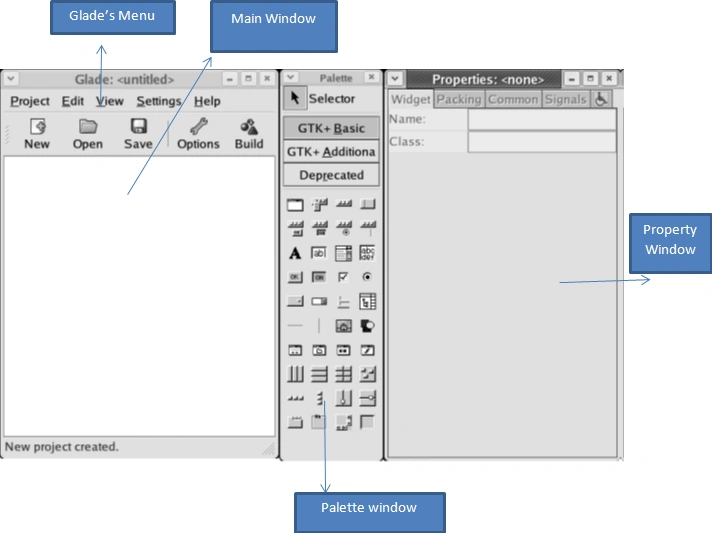Select the Vertical Button Box widget icon
The width and height of the screenshot is (712, 533).
(320, 398)
